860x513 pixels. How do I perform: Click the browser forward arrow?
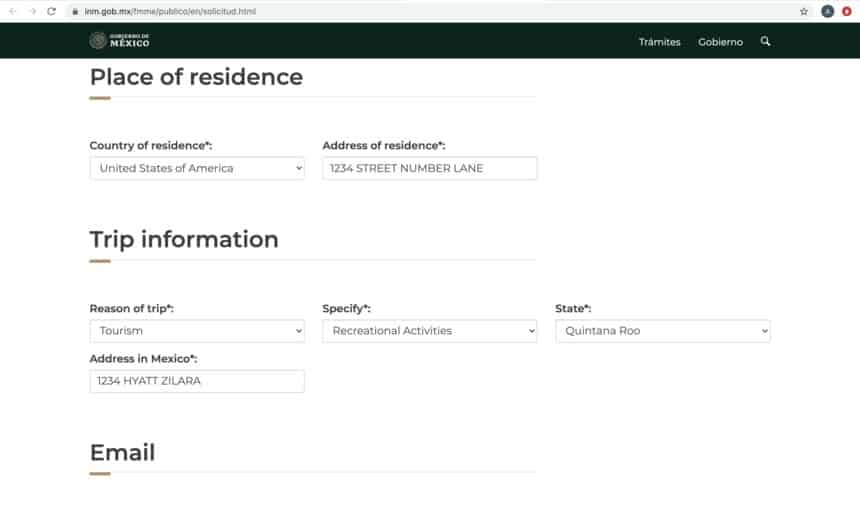32,12
